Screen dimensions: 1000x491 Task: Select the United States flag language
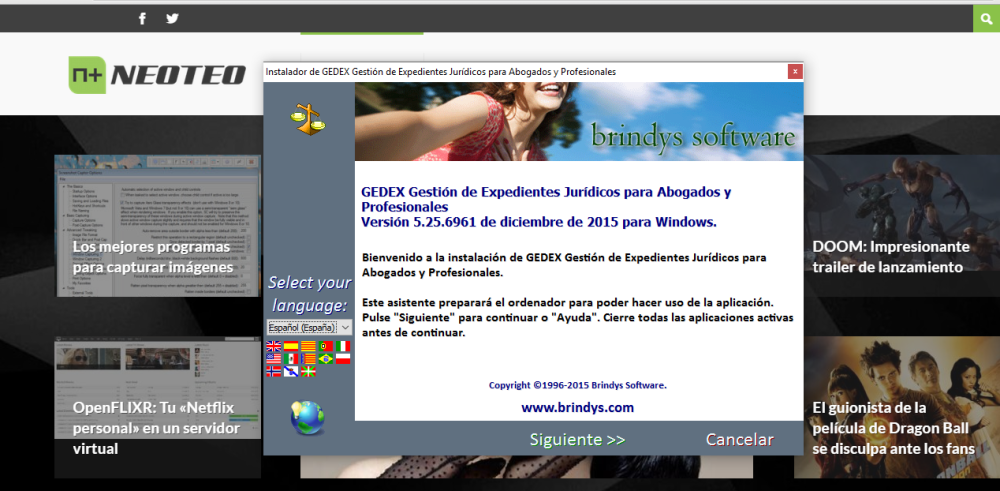tap(274, 359)
